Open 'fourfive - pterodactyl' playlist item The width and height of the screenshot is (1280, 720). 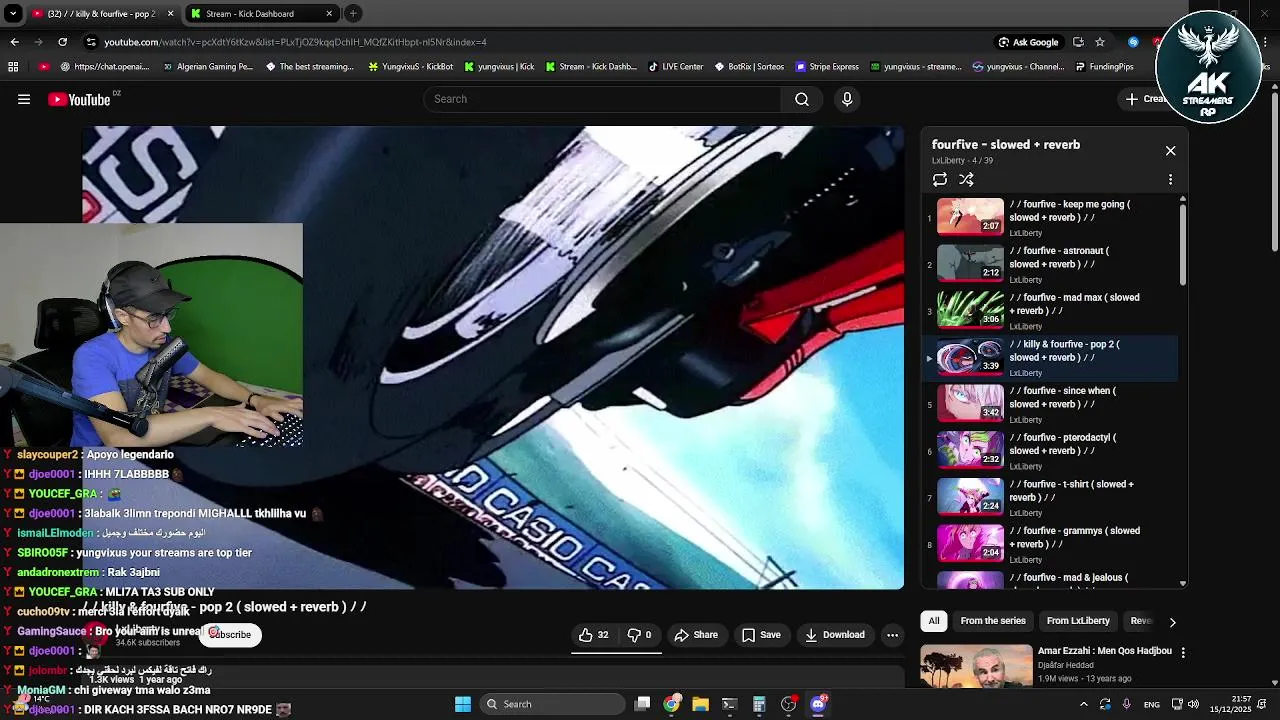1050,451
